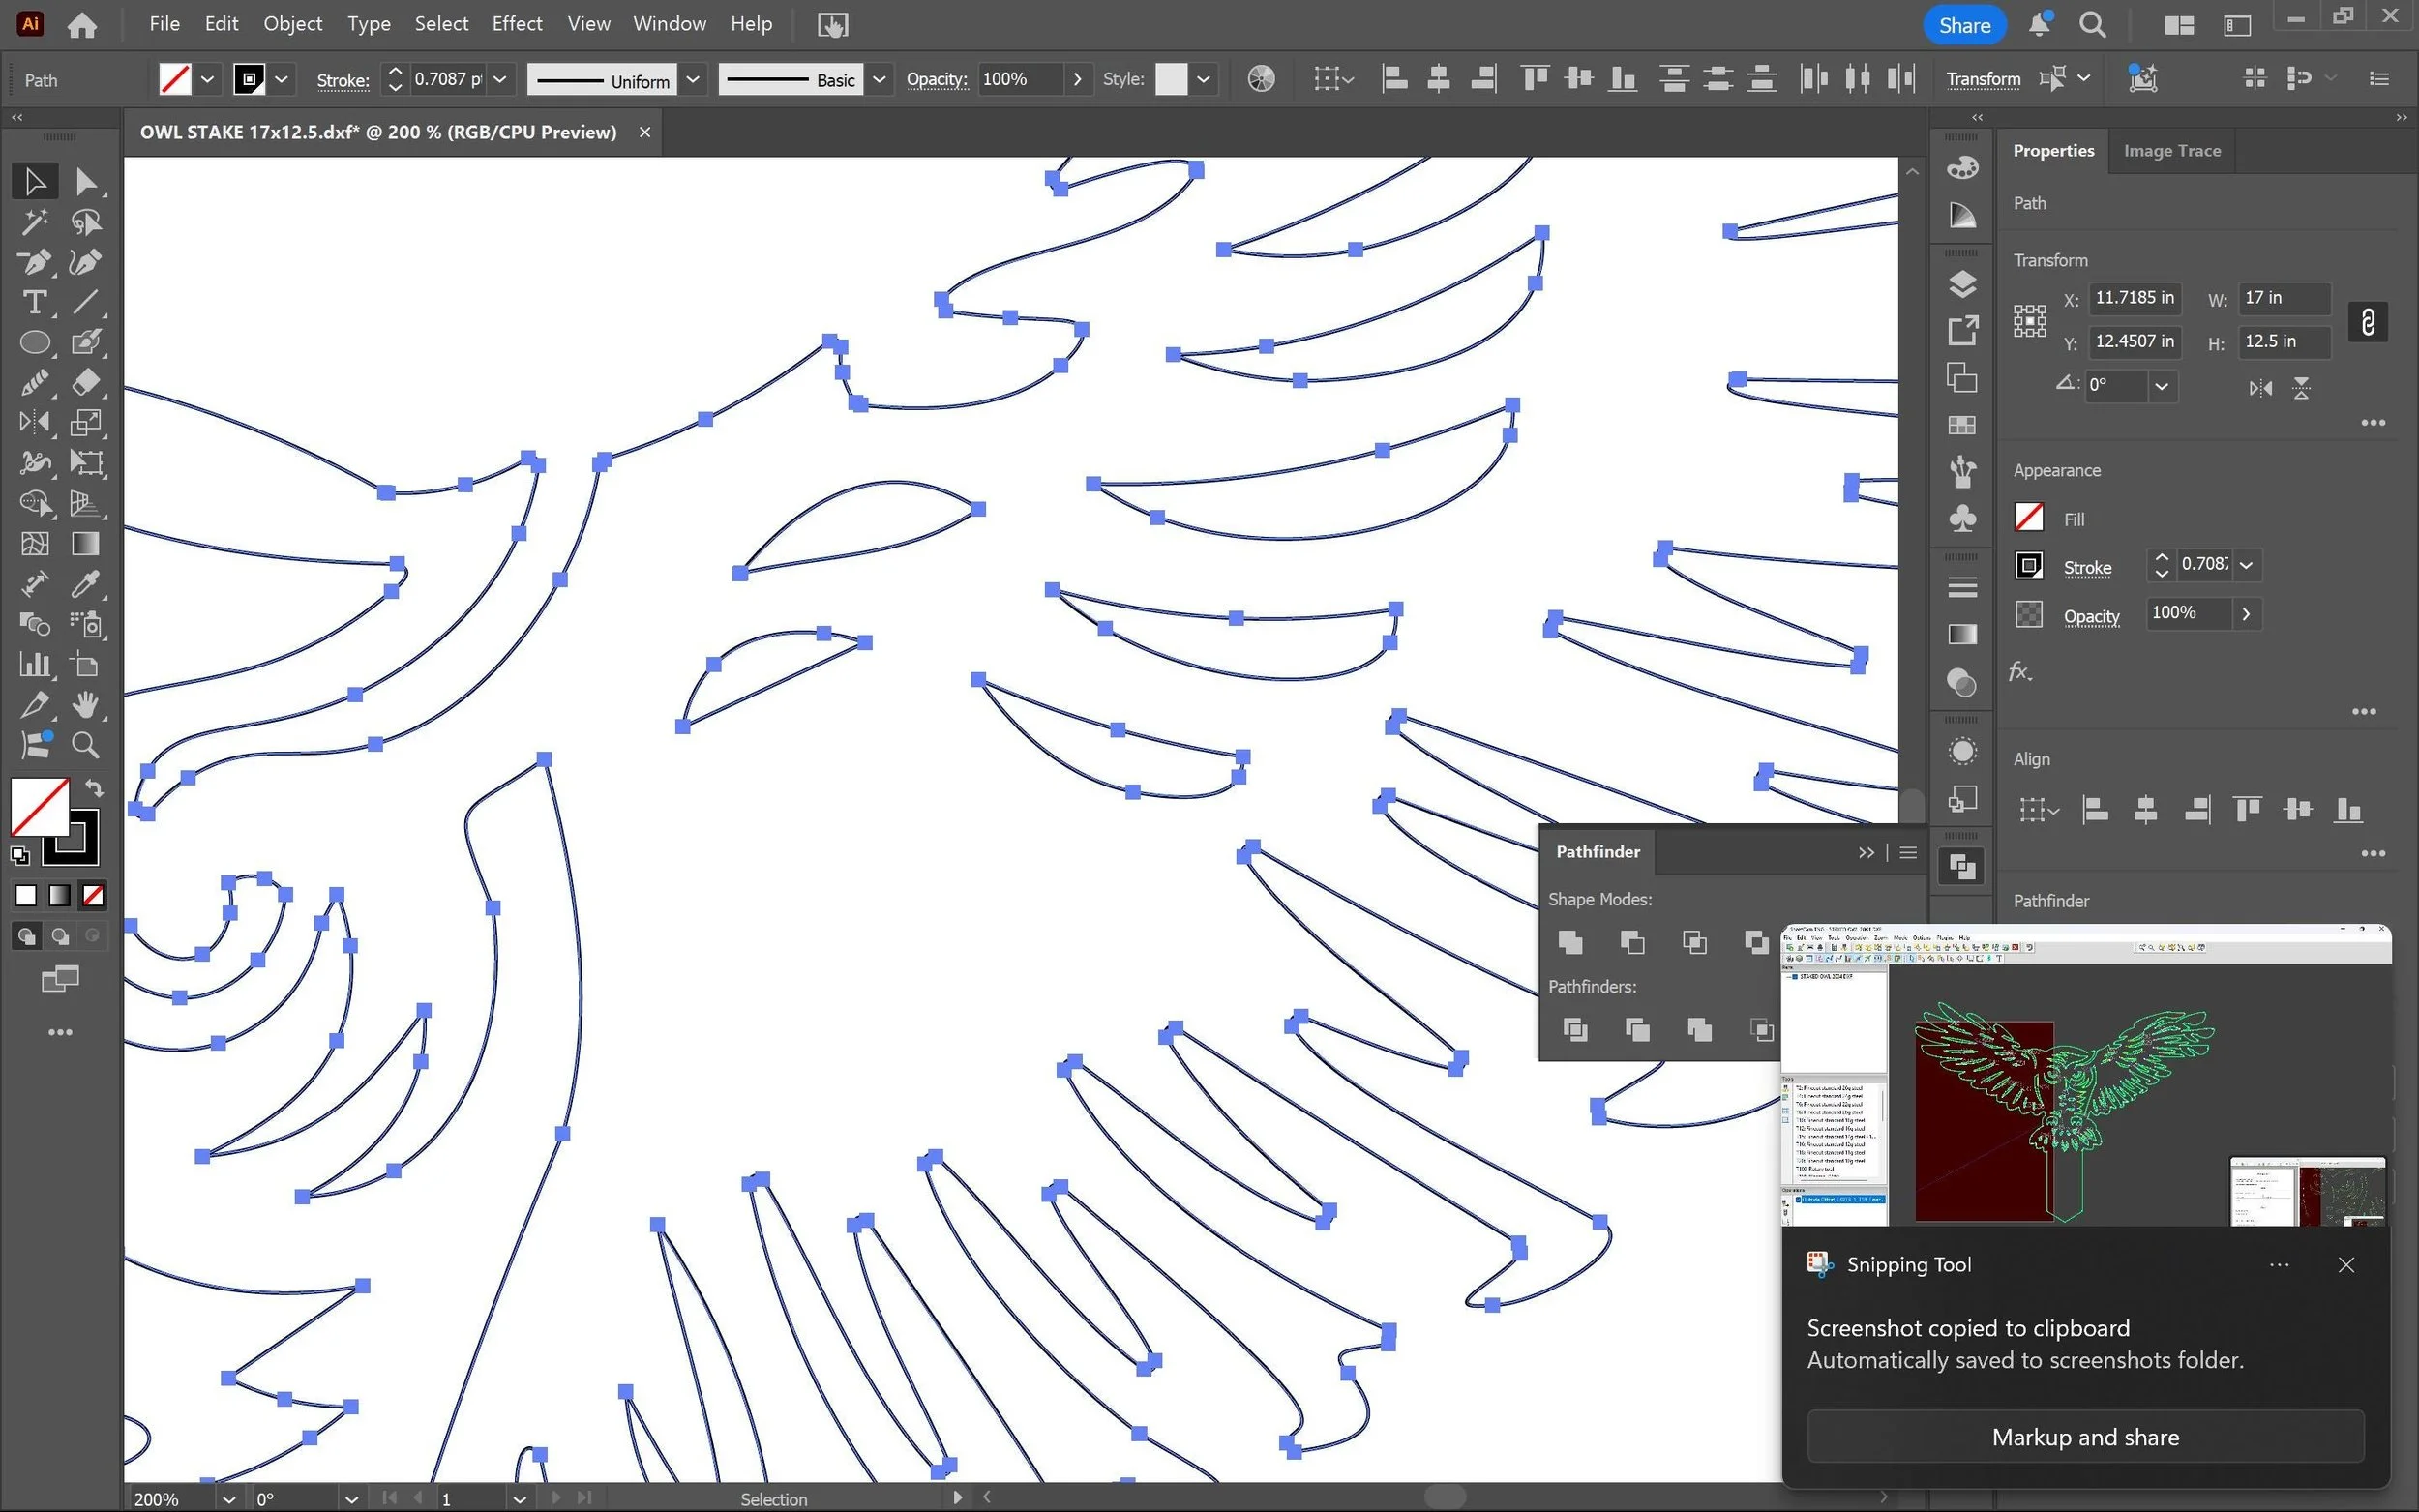Swap fill and stroke colors
The width and height of the screenshot is (2419, 1512).
[93, 788]
